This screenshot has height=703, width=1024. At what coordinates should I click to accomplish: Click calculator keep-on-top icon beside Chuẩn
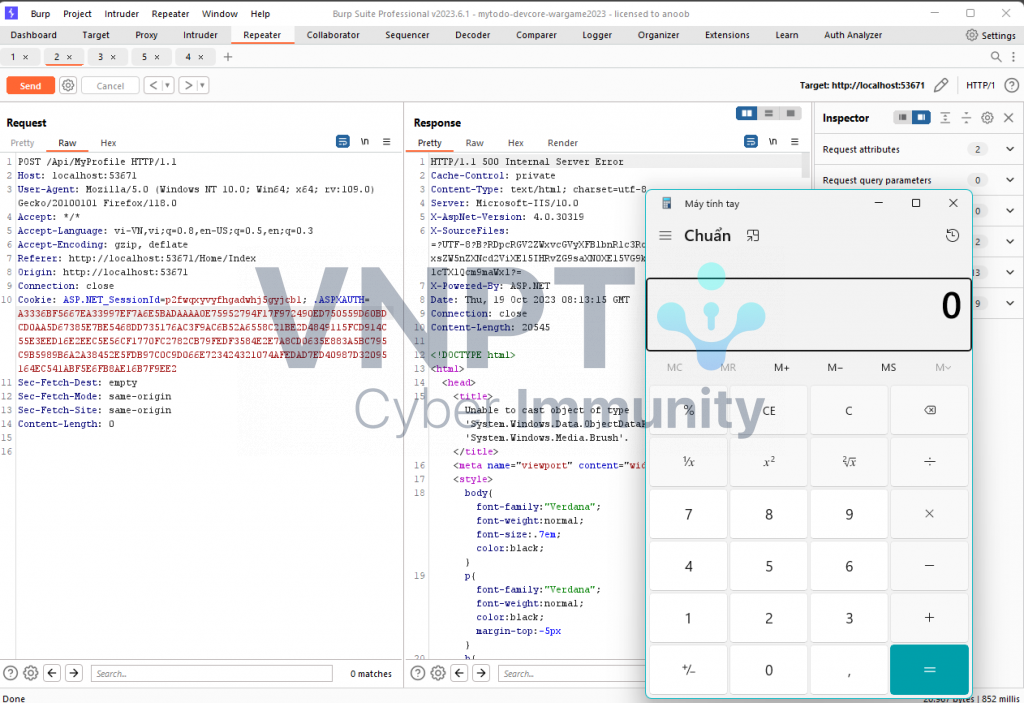point(753,236)
